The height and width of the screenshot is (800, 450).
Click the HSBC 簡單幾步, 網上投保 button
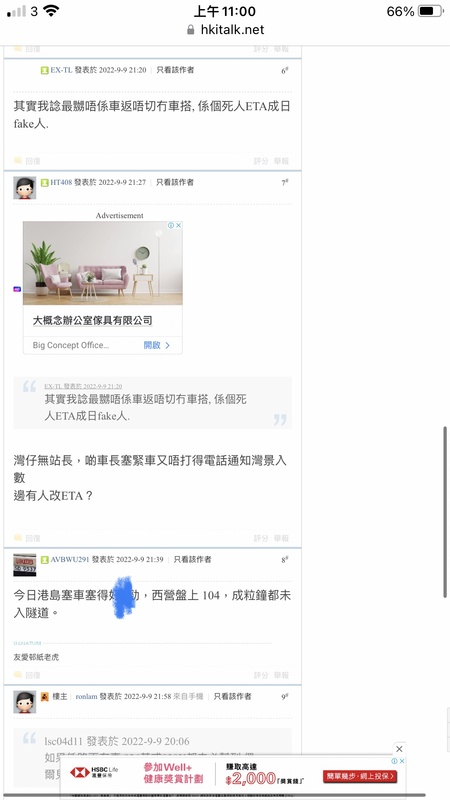pyautogui.click(x=360, y=776)
